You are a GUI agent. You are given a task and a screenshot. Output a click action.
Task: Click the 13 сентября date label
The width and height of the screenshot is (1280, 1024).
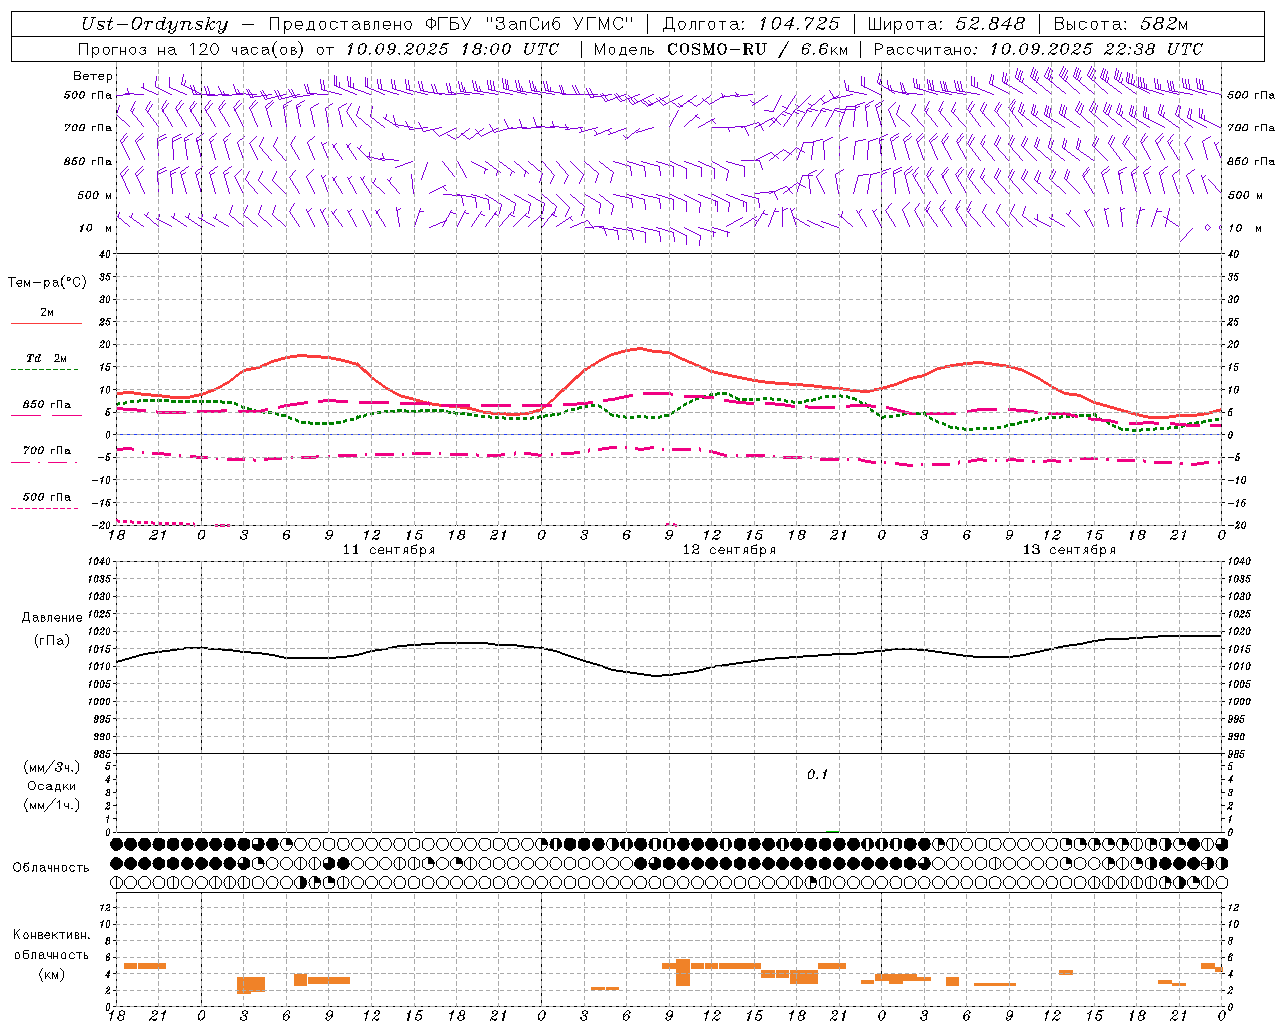[1069, 550]
